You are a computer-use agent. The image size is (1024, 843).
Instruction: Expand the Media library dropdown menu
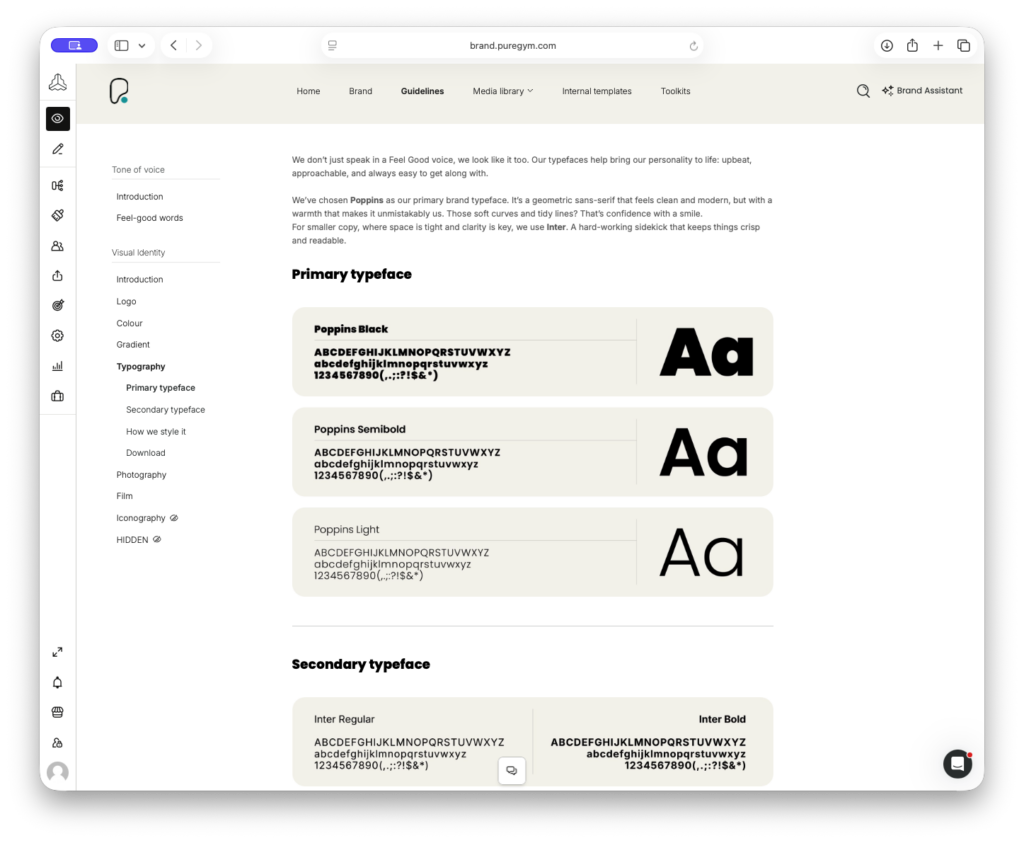(x=503, y=91)
